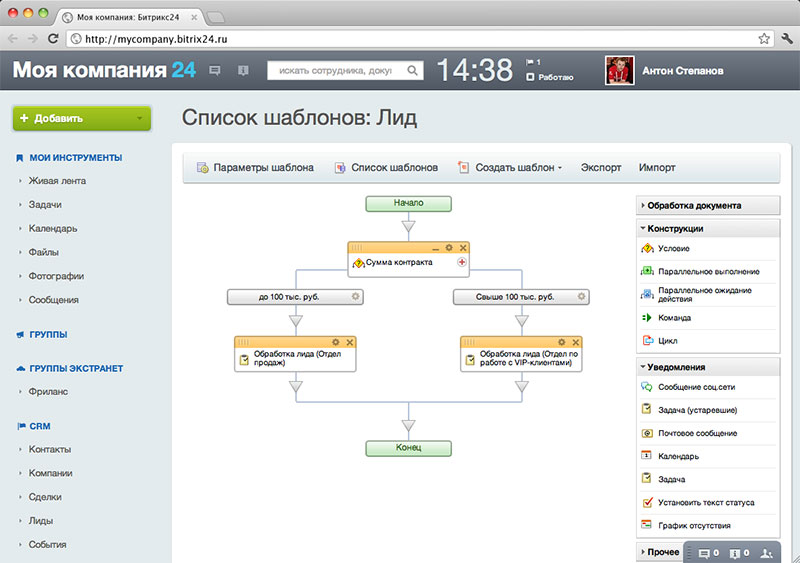
Task: Select the Цикл activity
Action: point(659,340)
